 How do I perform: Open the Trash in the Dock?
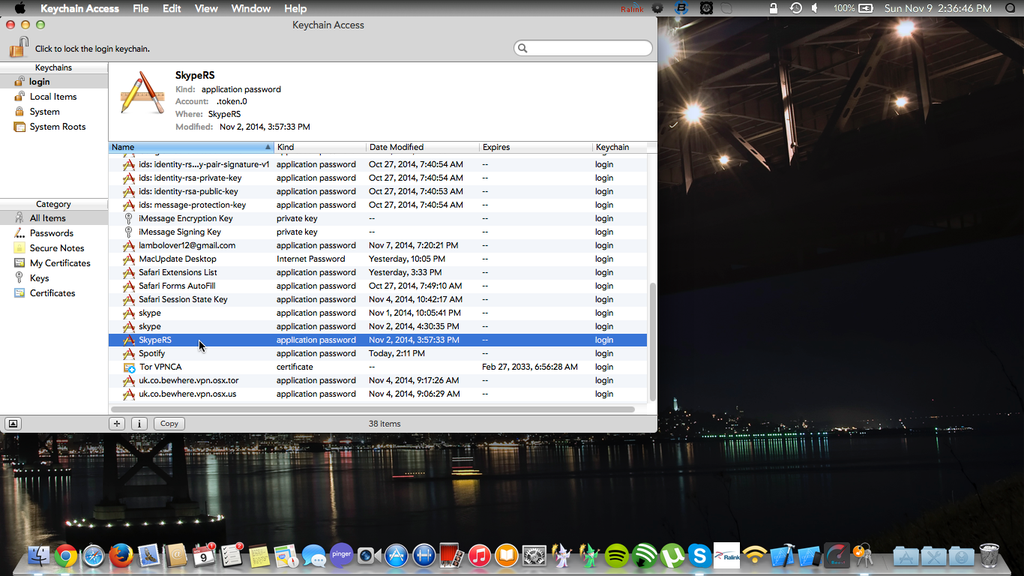click(x=989, y=556)
